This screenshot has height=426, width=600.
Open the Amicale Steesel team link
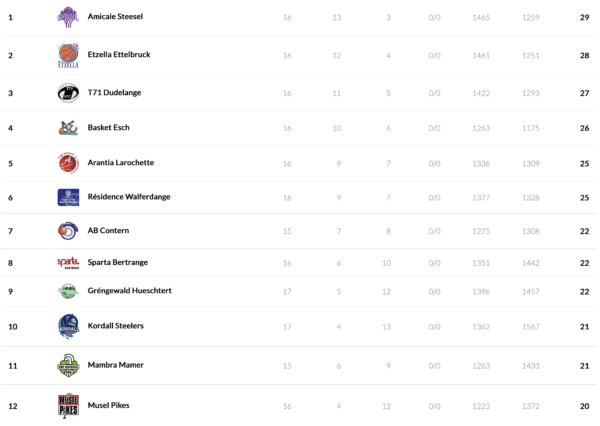[115, 18]
